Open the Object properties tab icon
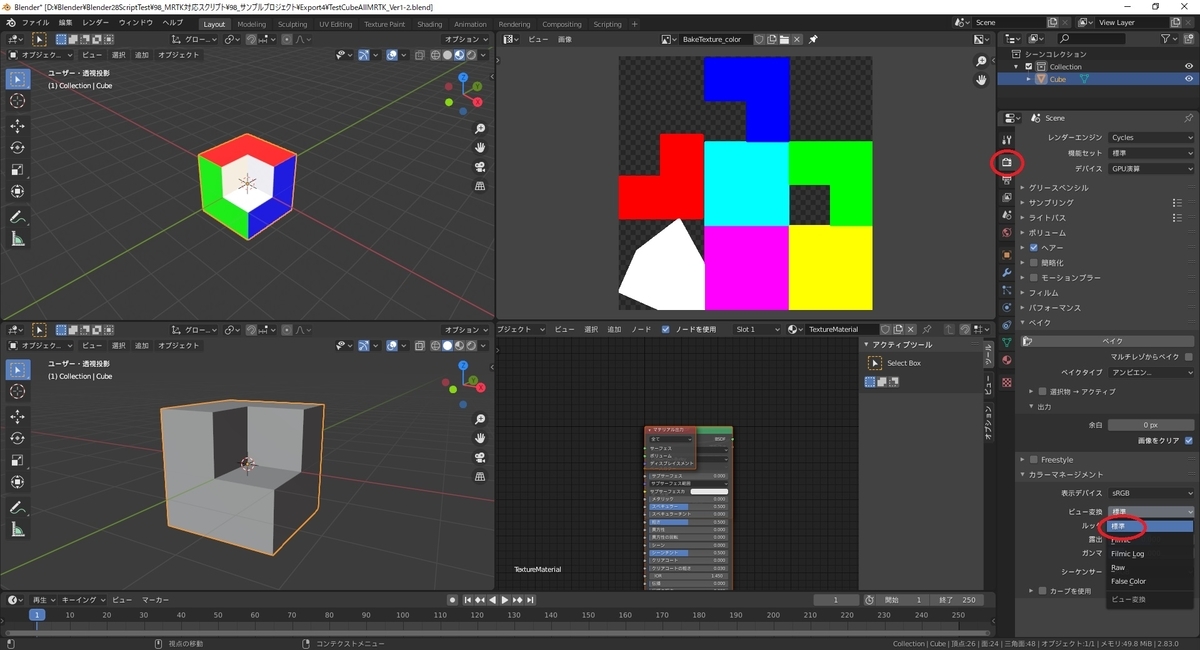 pos(1007,254)
